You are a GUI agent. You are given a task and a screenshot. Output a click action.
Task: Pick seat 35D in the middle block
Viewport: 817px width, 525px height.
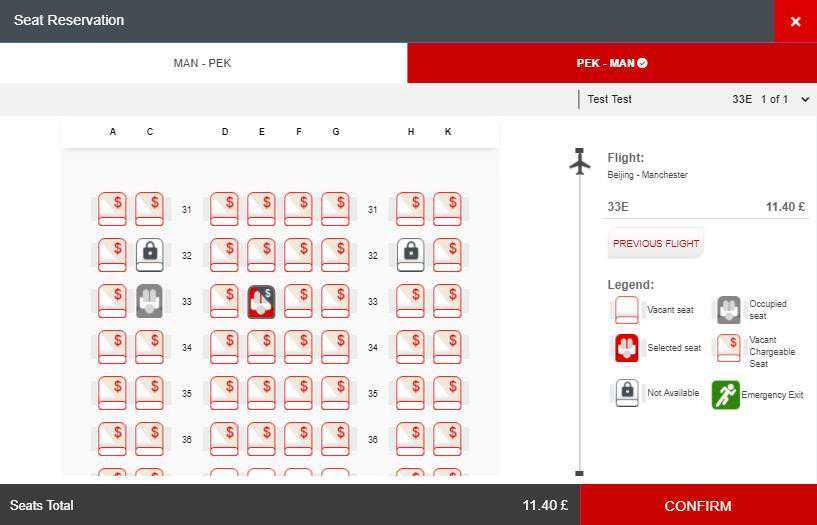point(224,393)
